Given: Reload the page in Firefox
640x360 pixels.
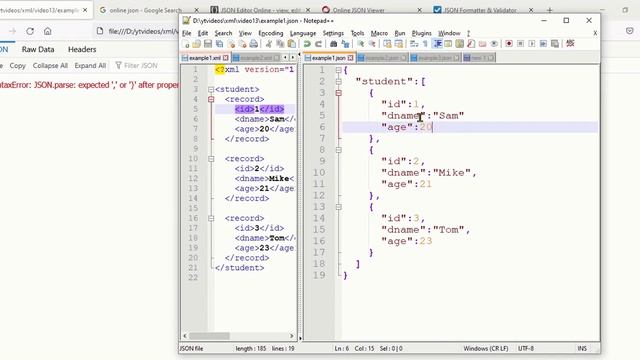Looking at the screenshot, I should click(x=30, y=31).
